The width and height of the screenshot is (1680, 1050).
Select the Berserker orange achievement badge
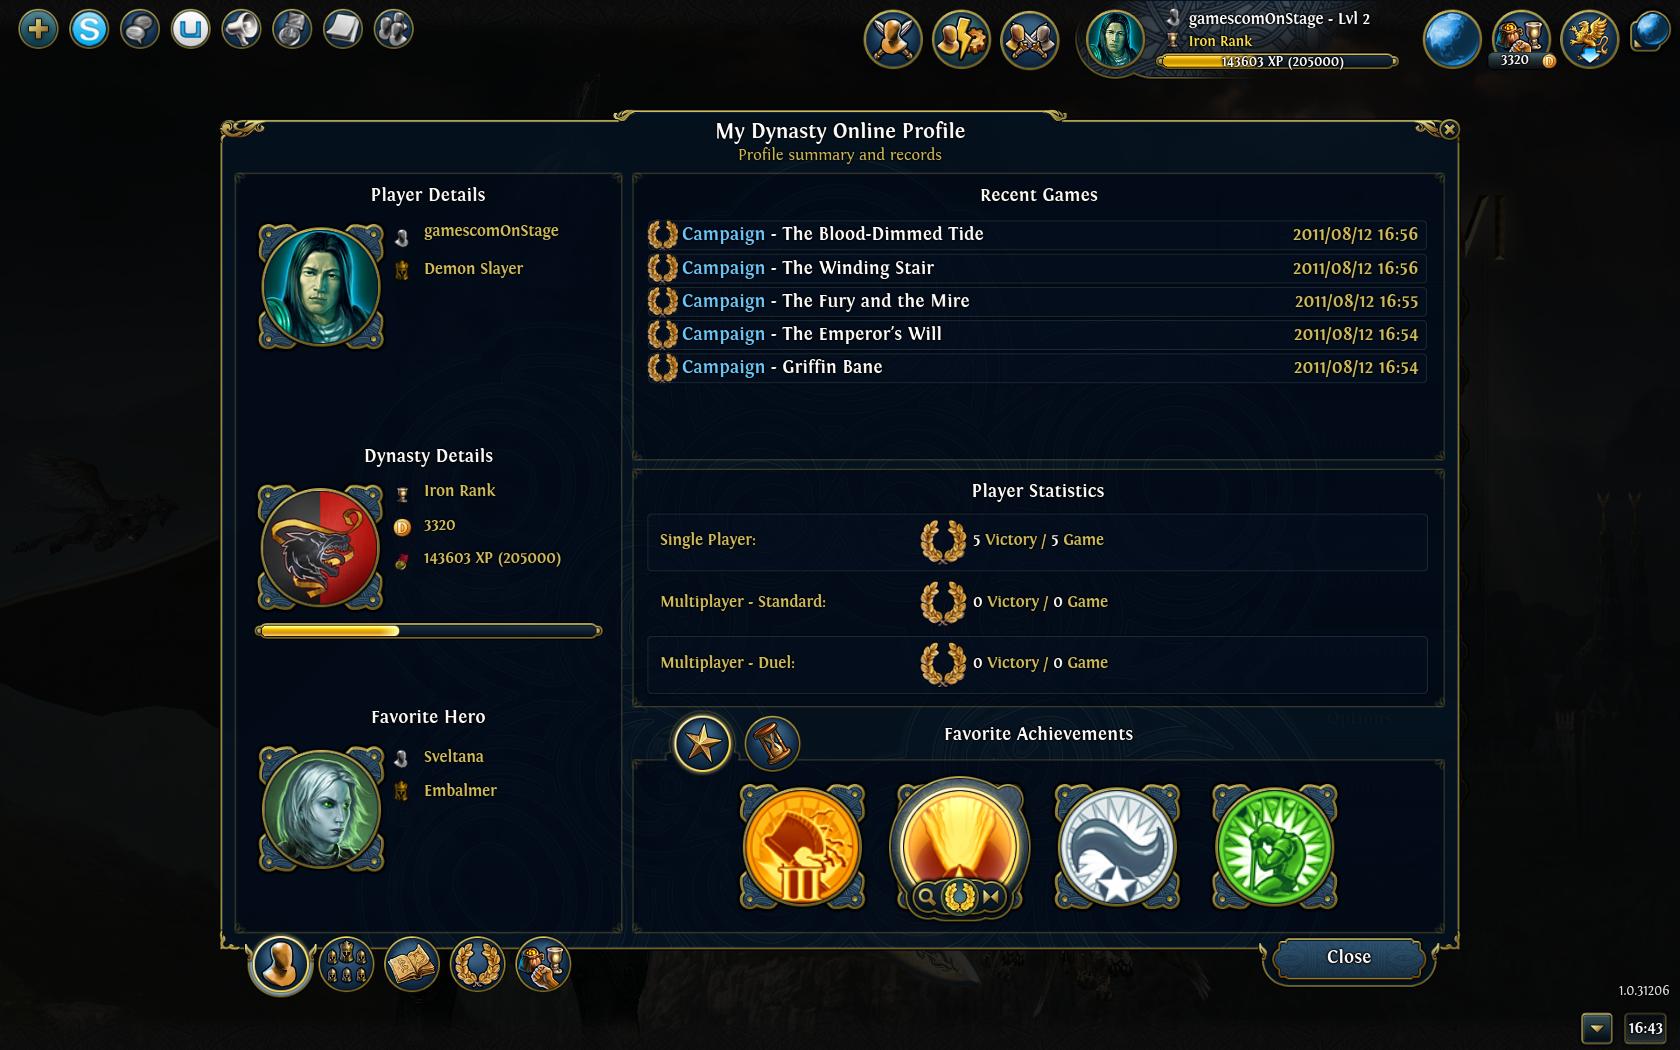[x=801, y=846]
